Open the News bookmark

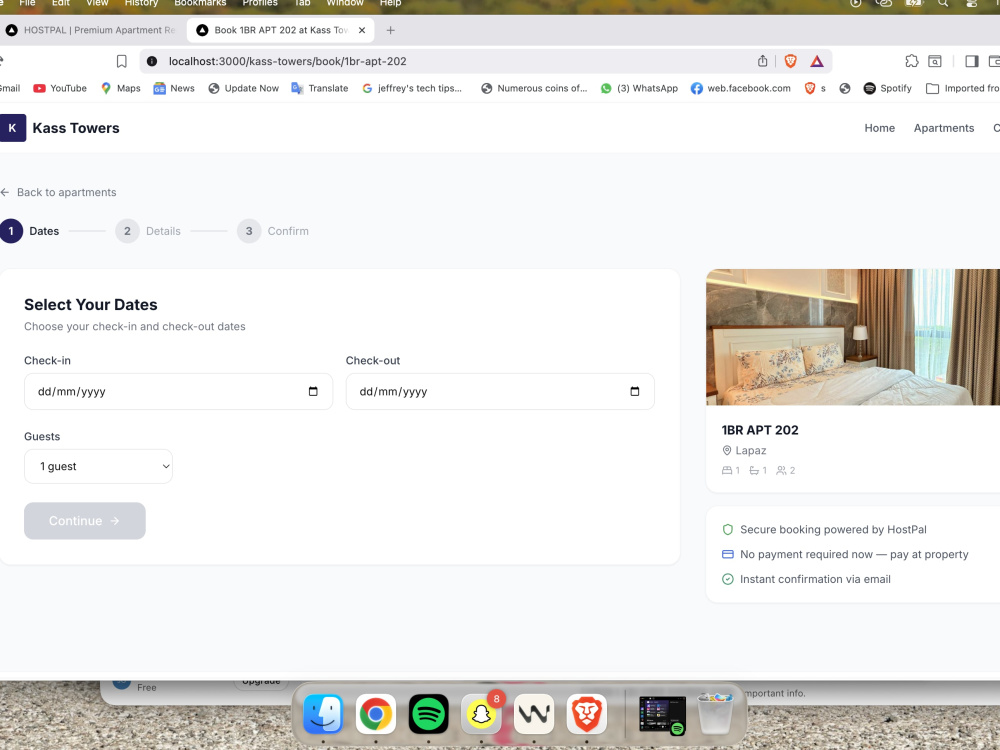(173, 88)
